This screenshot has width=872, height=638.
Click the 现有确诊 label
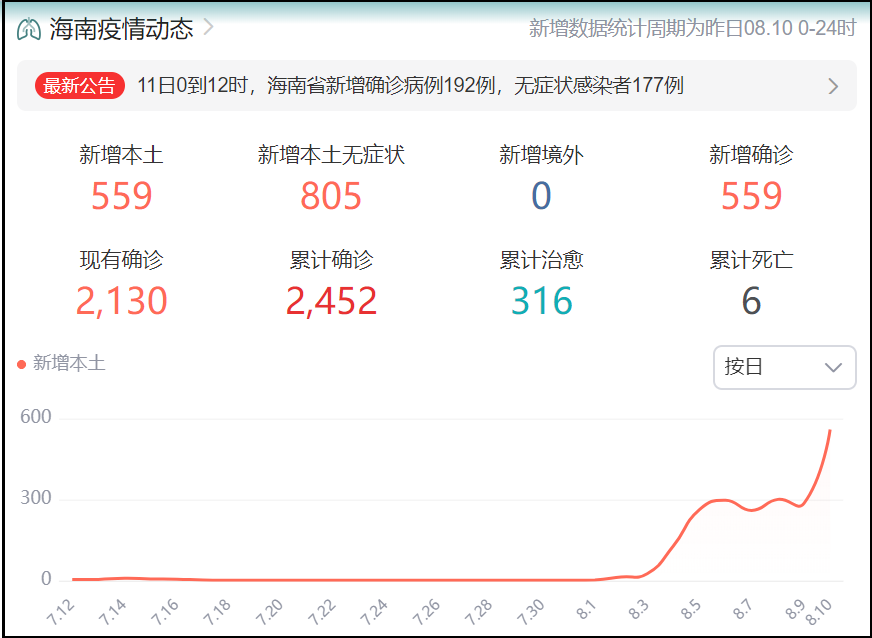click(x=121, y=260)
